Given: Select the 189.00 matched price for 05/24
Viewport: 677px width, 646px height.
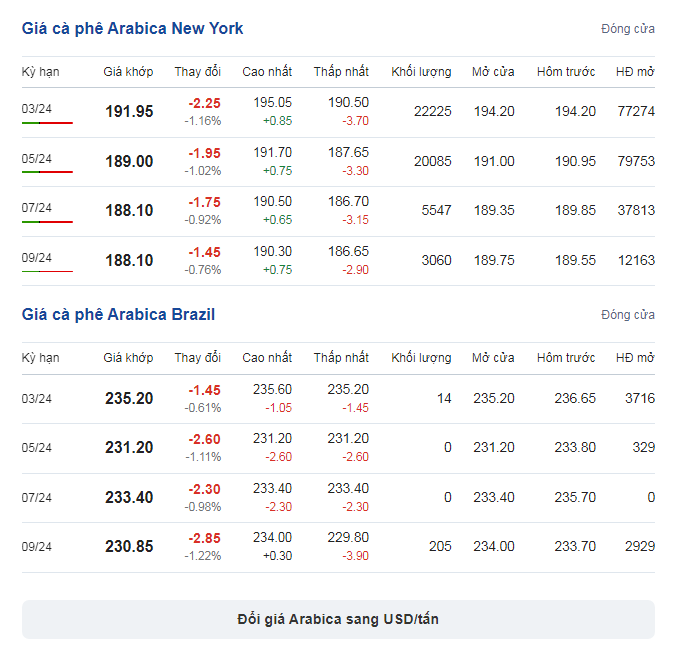Looking at the screenshot, I should click(129, 162).
